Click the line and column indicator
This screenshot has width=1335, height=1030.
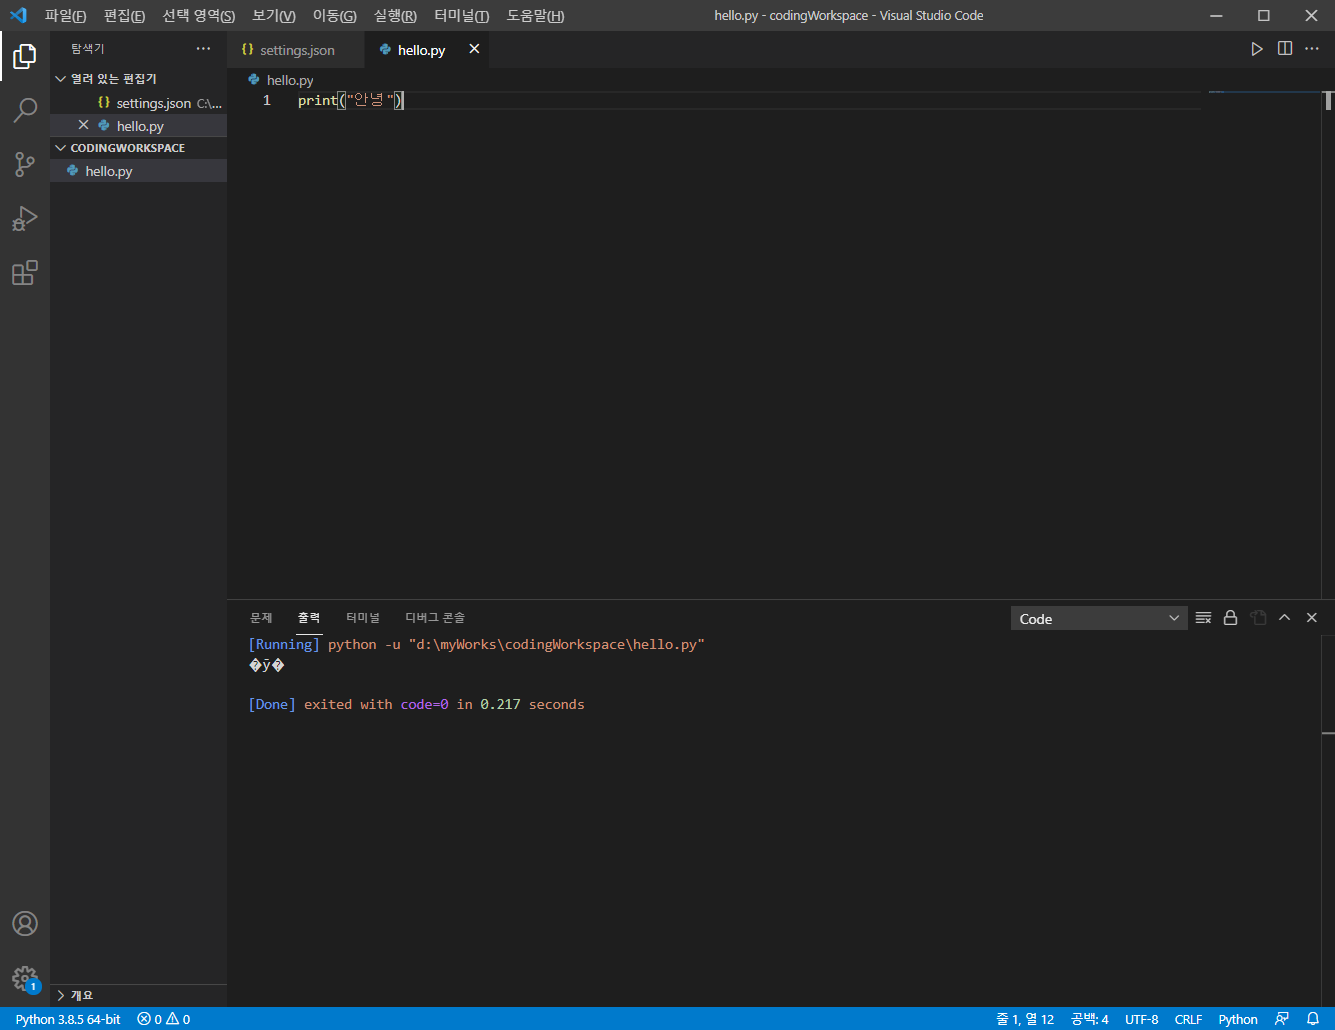click(x=1025, y=1019)
